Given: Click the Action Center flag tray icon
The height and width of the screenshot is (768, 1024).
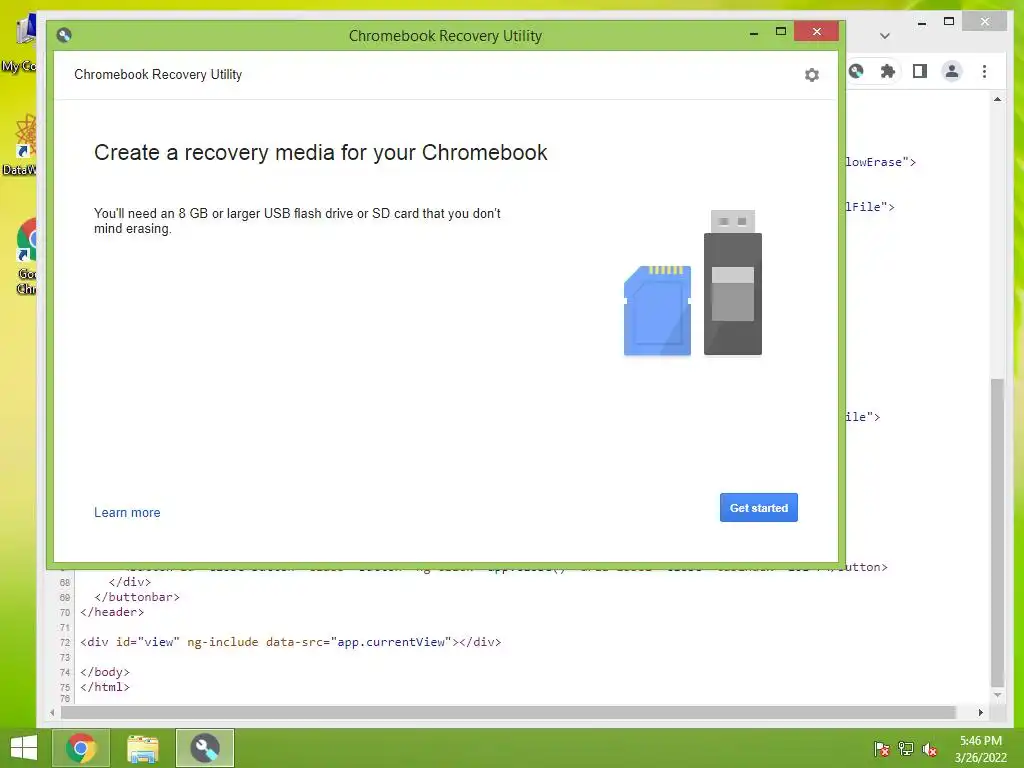Looking at the screenshot, I should 881,748.
